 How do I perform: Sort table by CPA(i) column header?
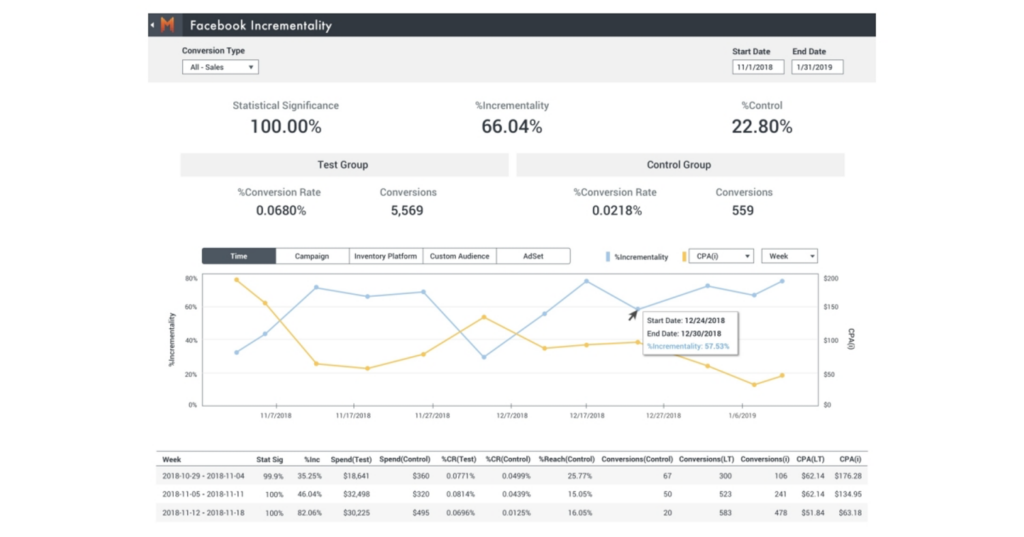(850, 459)
